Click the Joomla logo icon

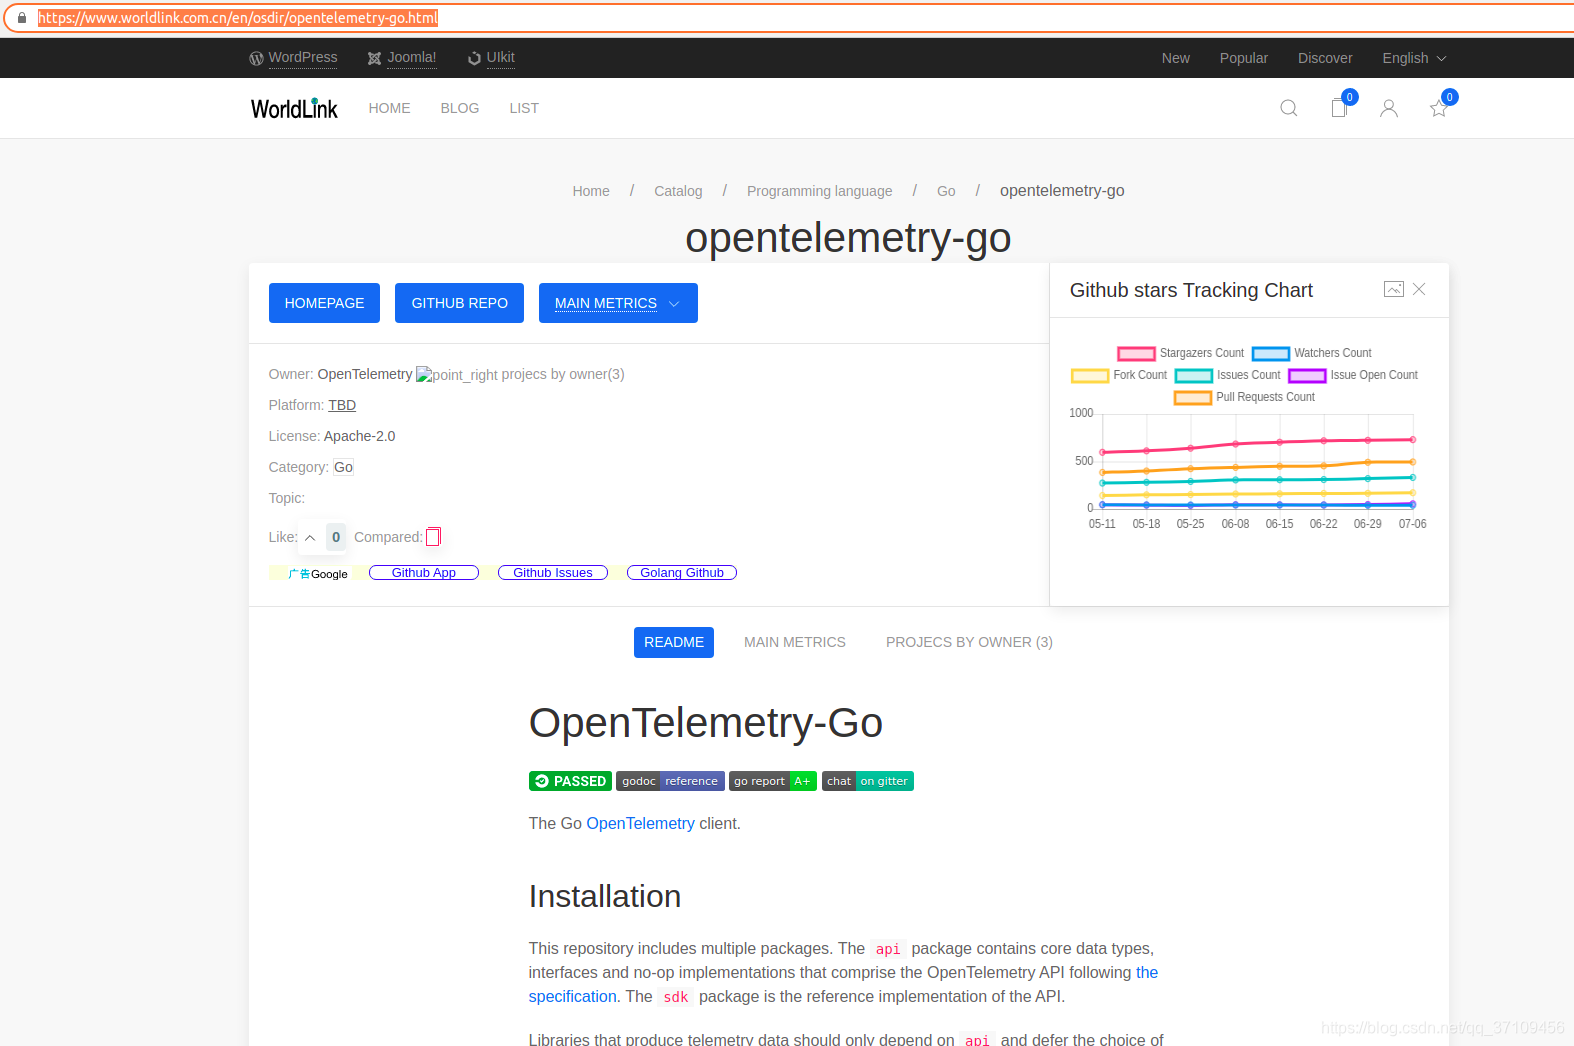(x=375, y=58)
